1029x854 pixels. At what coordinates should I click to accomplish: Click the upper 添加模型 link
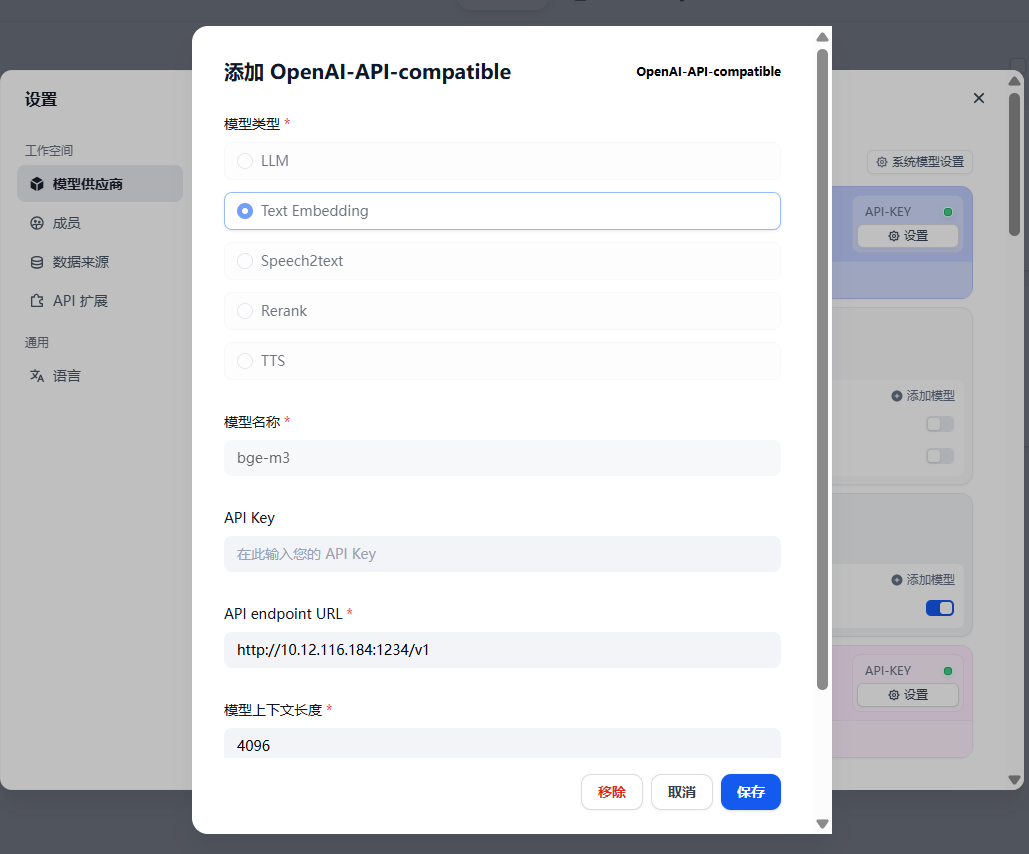tap(923, 396)
